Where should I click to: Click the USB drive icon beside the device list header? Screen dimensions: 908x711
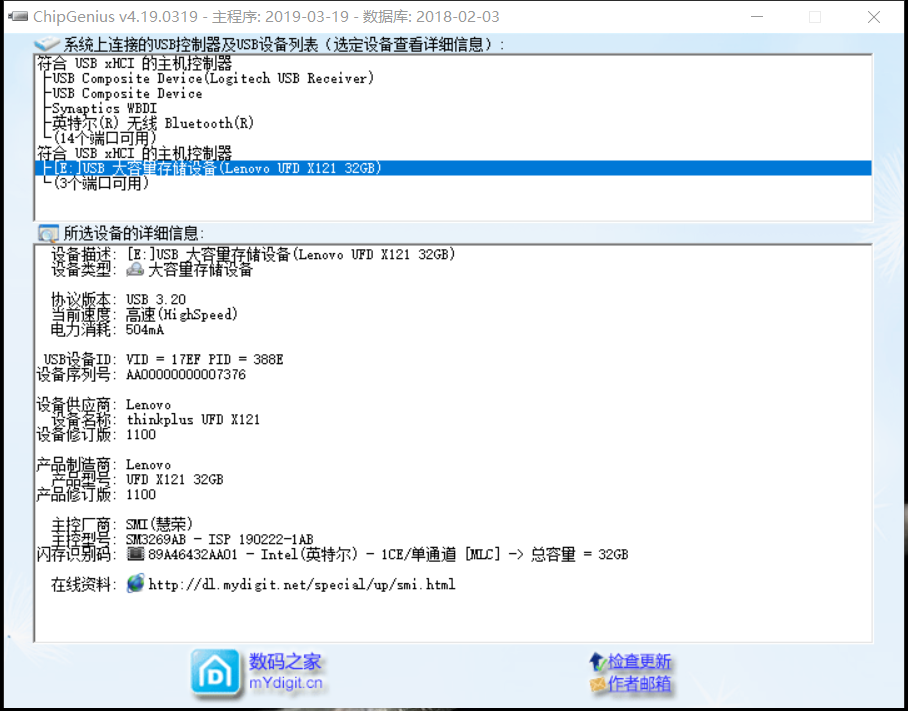pos(47,44)
